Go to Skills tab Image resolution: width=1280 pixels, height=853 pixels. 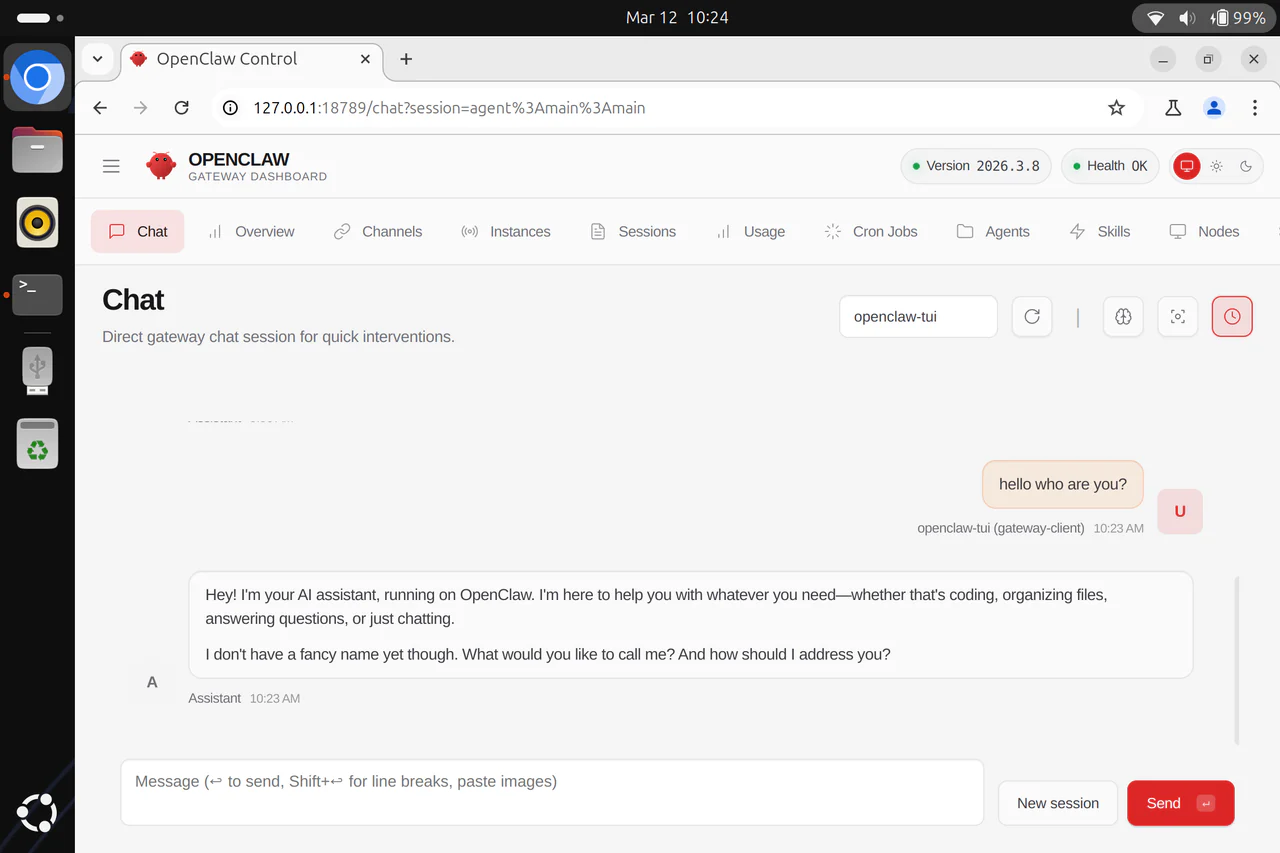1100,231
